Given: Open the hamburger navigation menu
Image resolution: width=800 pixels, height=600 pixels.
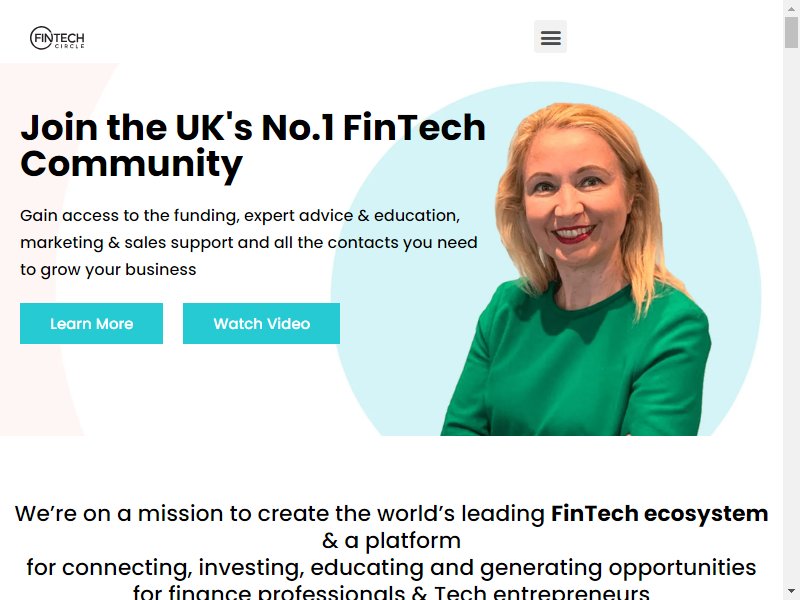Looking at the screenshot, I should [x=550, y=37].
